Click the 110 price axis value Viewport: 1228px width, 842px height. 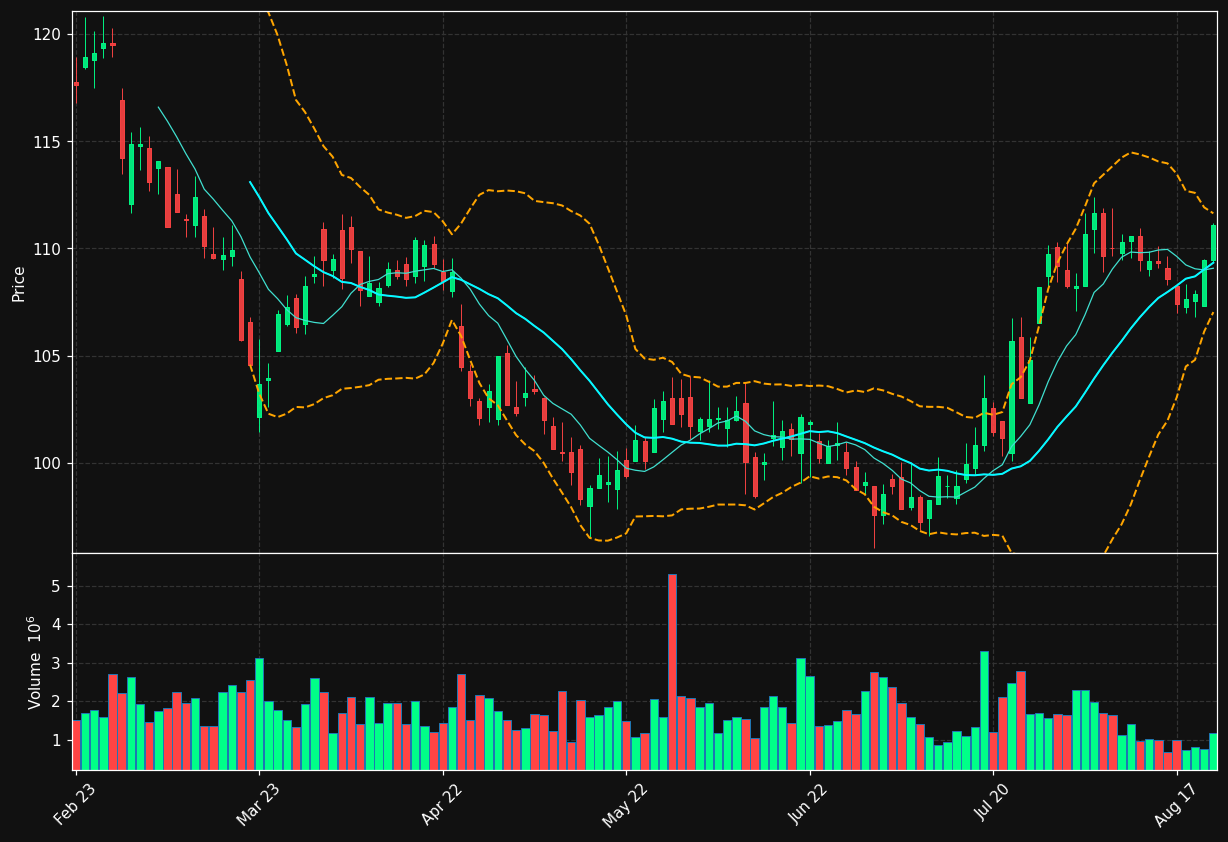(x=48, y=249)
